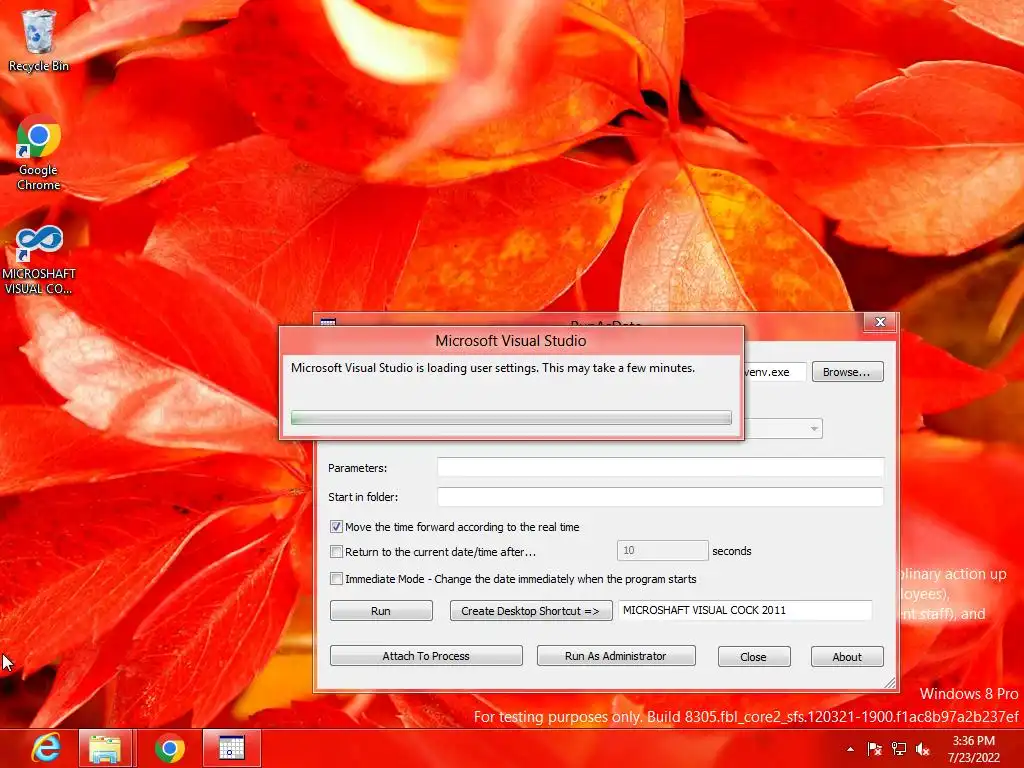The image size is (1024, 768).
Task: Open the network tray icon
Action: coord(899,749)
